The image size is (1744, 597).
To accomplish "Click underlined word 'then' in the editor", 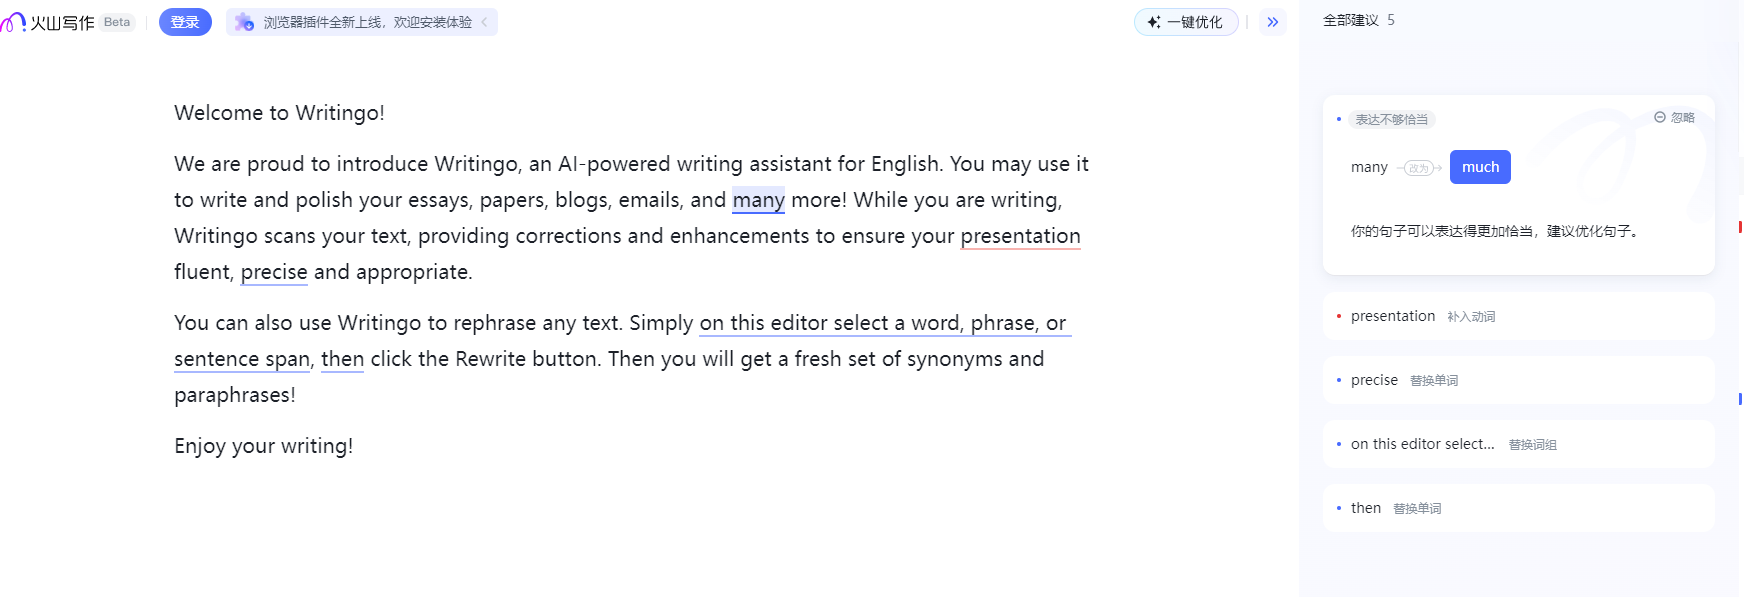I will (342, 359).
